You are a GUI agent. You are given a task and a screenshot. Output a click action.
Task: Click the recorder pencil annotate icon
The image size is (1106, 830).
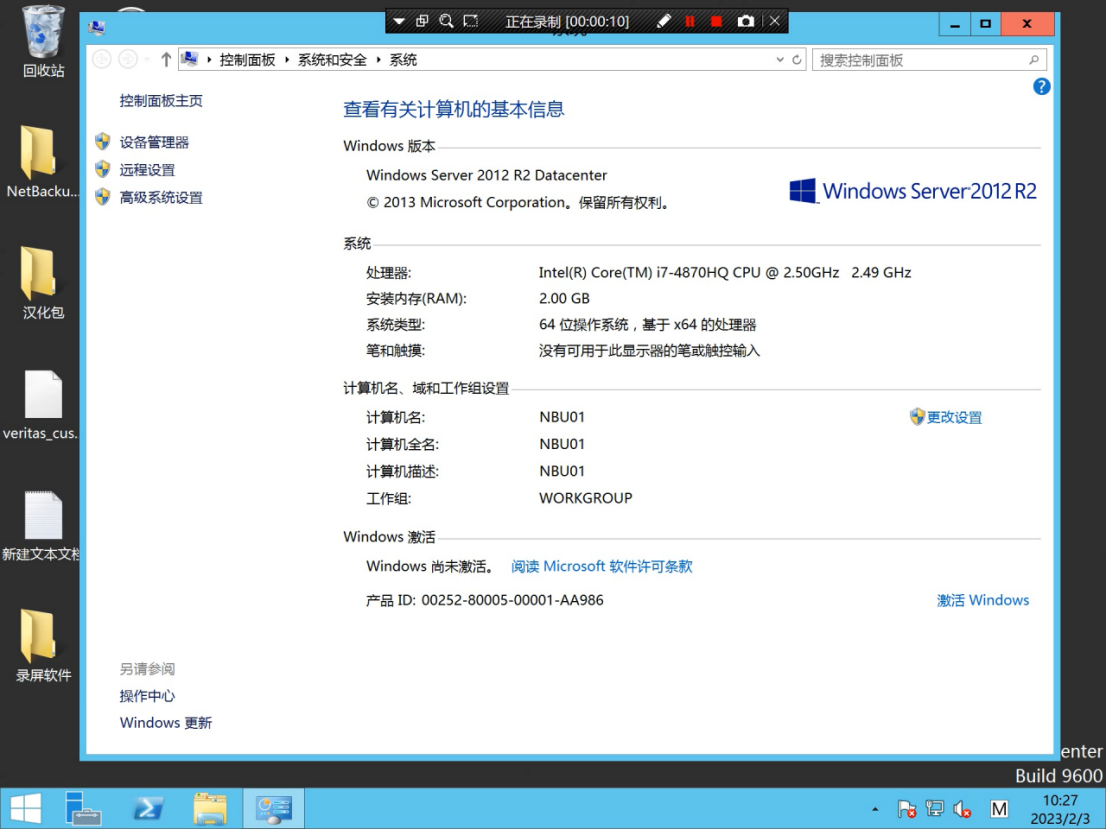click(663, 21)
